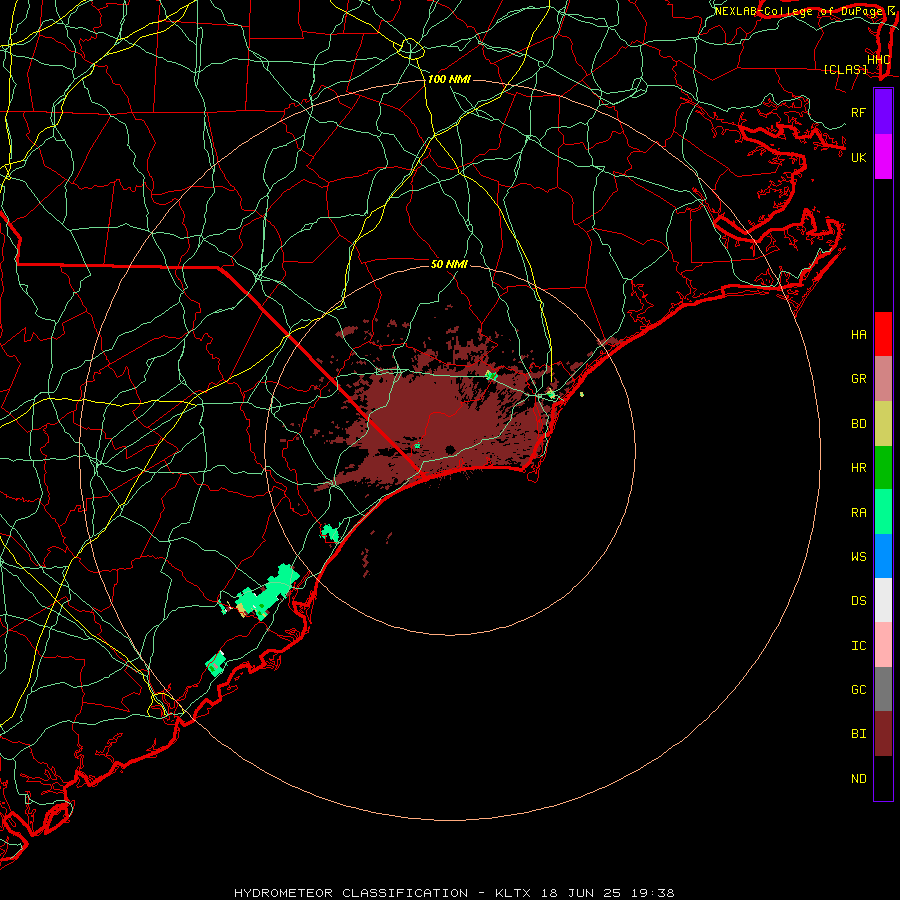This screenshot has width=900, height=900.
Task: Click the GR legend label
Action: pyautogui.click(x=858, y=379)
